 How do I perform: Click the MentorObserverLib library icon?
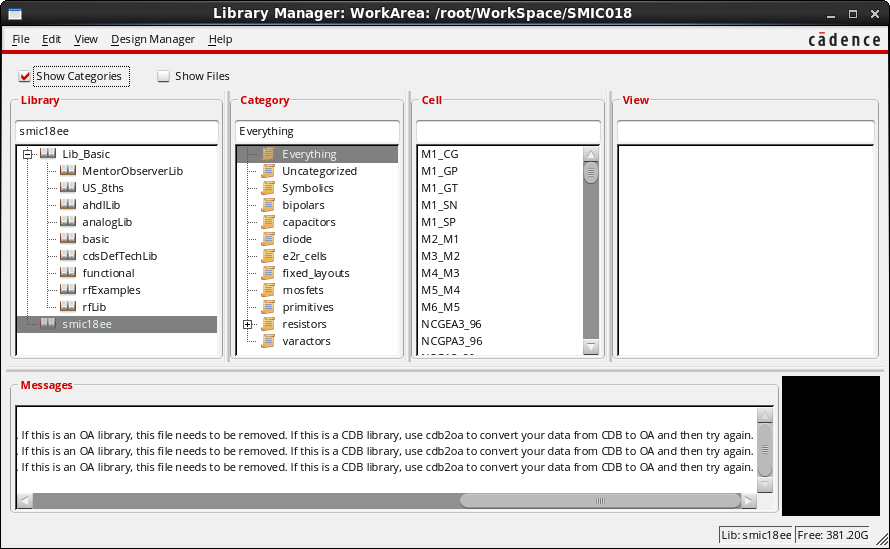coord(68,171)
